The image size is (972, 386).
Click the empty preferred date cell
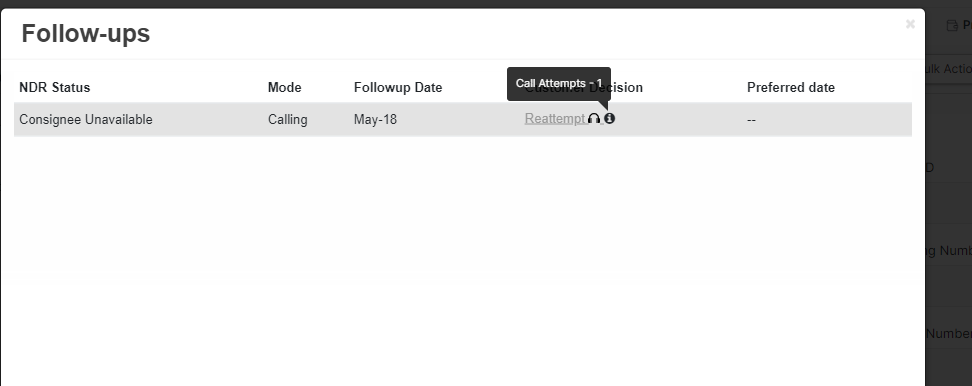(751, 120)
